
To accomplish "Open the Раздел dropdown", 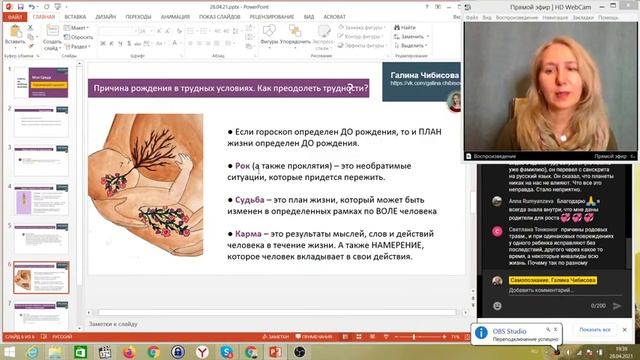I will (78, 46).
